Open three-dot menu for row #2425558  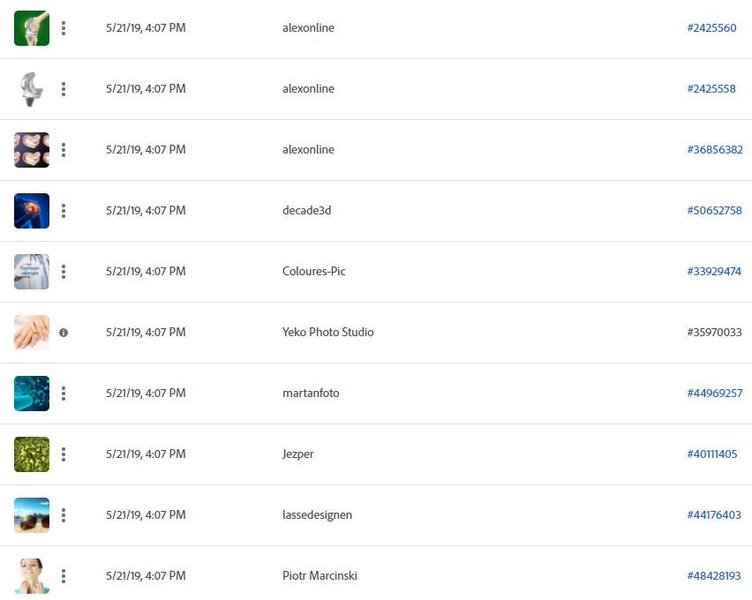tap(63, 89)
